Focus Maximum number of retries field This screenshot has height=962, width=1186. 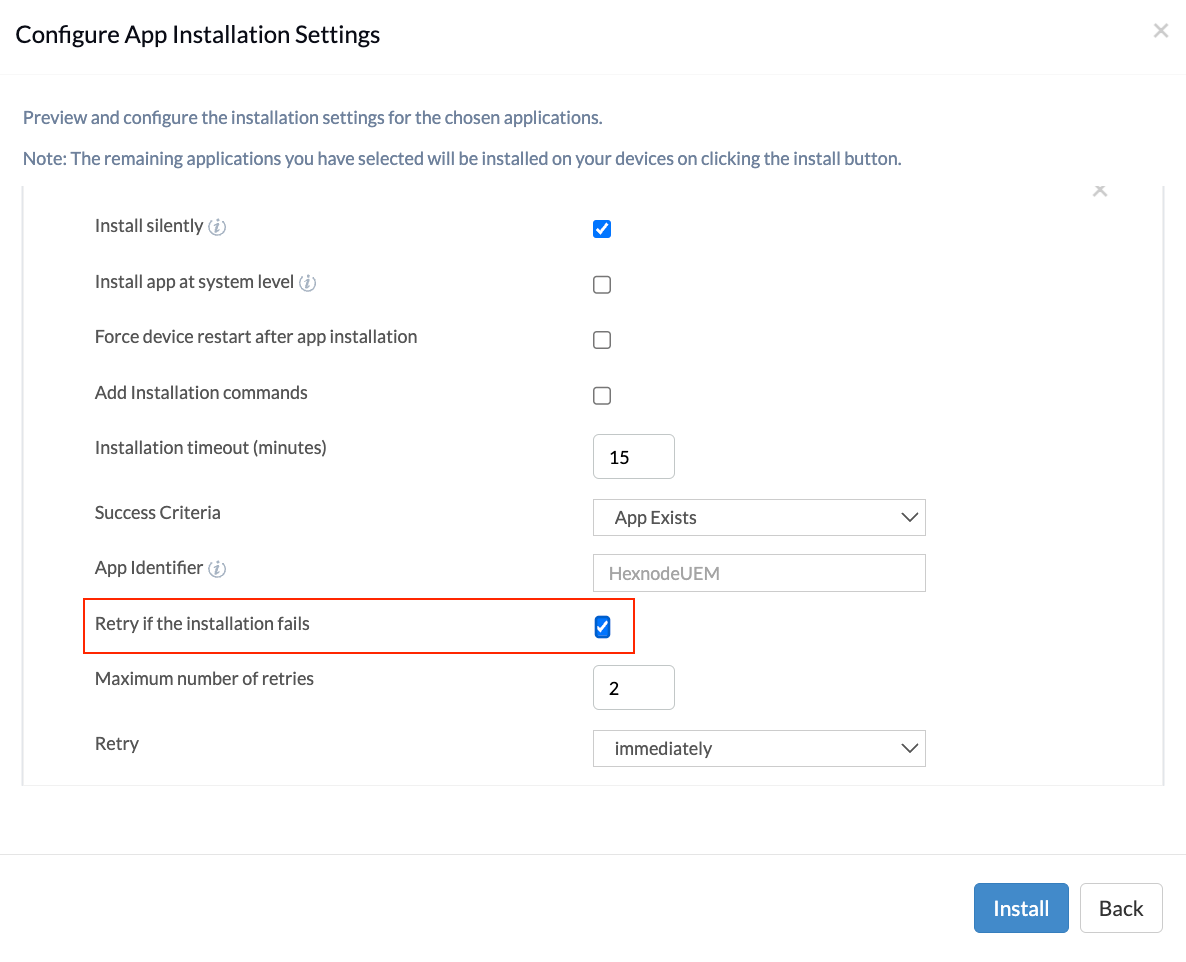[x=634, y=687]
